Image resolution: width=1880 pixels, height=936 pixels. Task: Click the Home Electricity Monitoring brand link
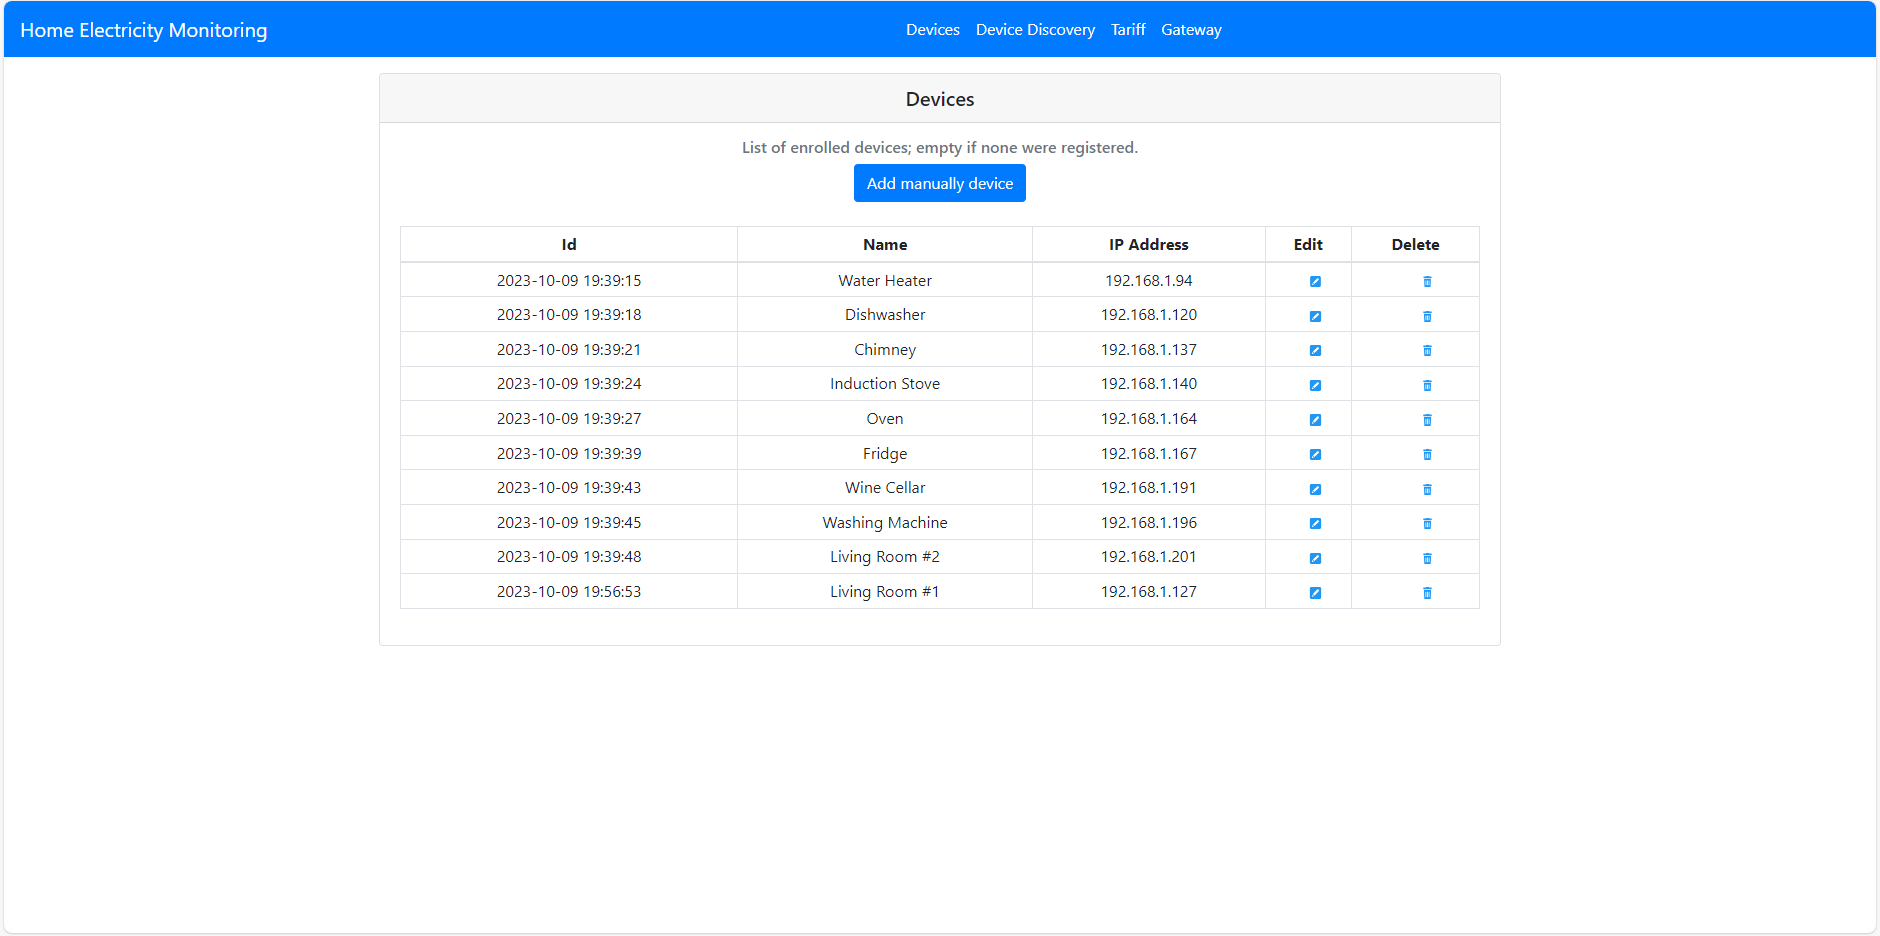[143, 29]
